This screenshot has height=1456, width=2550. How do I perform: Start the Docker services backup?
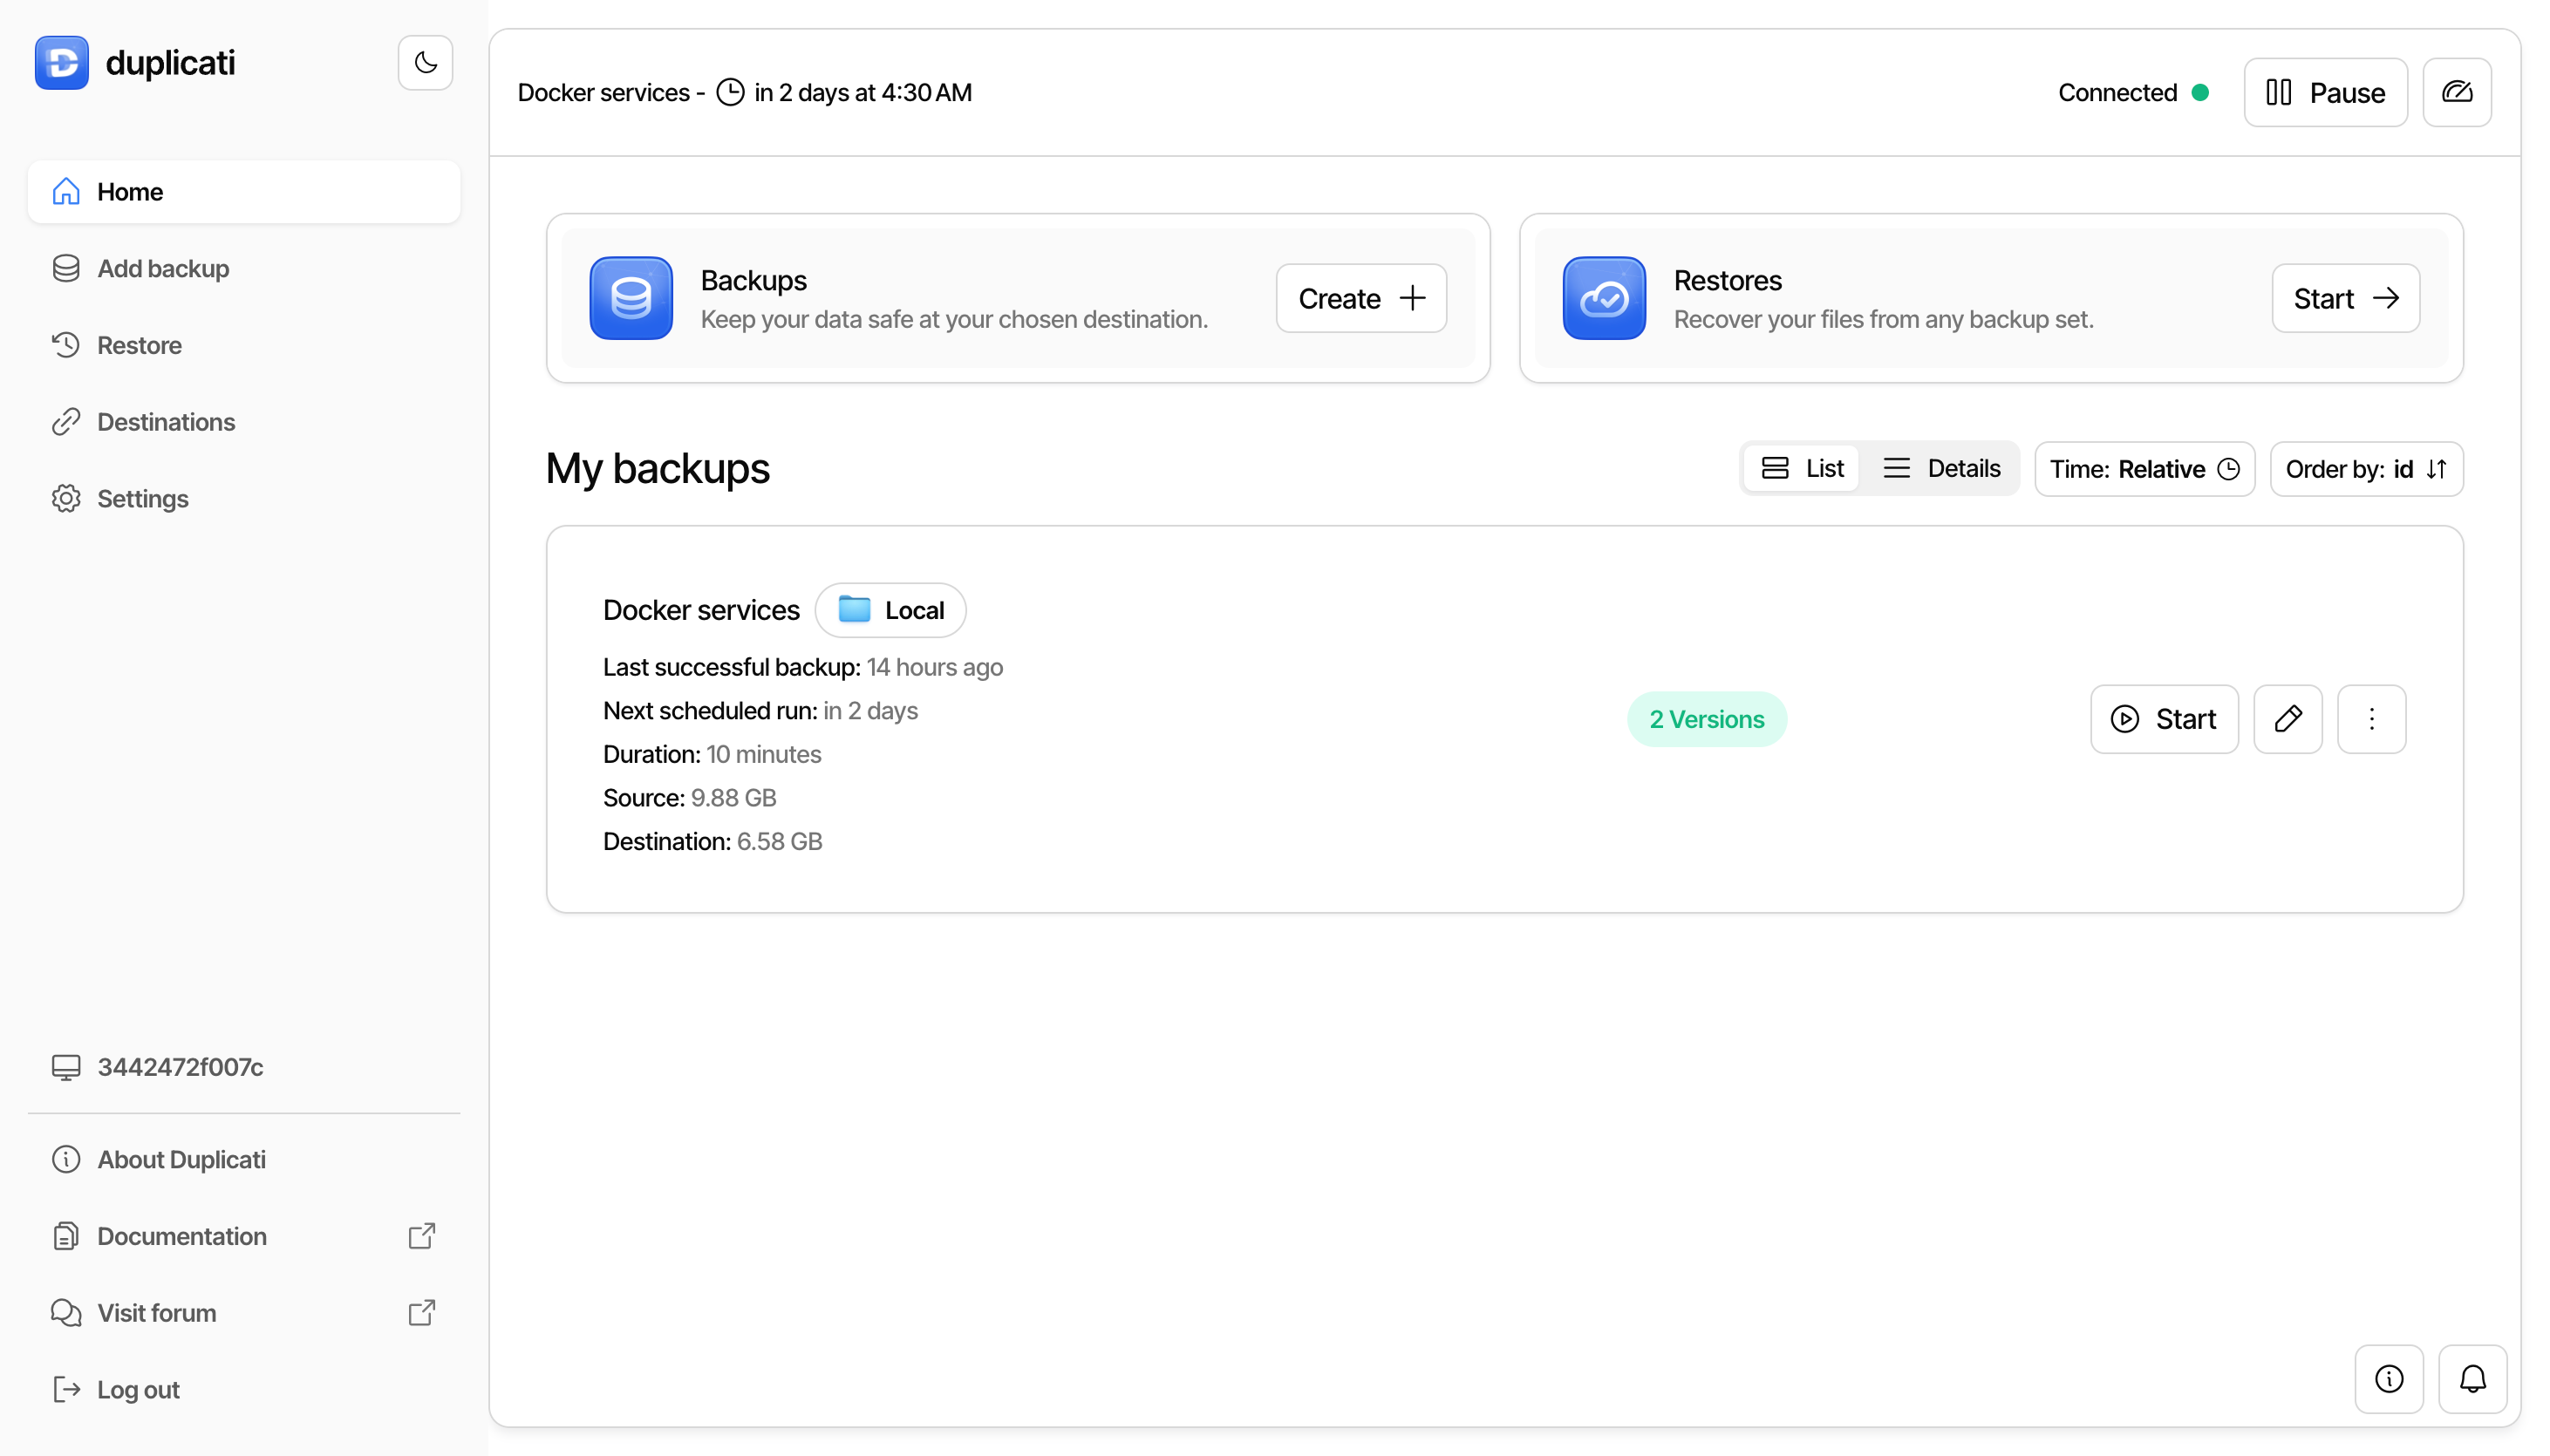coord(2163,719)
